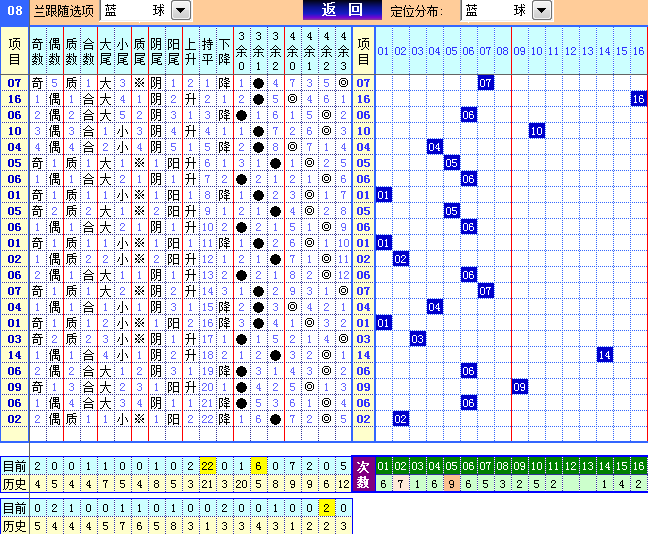
Task: Select the 质尾 column header
Action: tap(140, 51)
